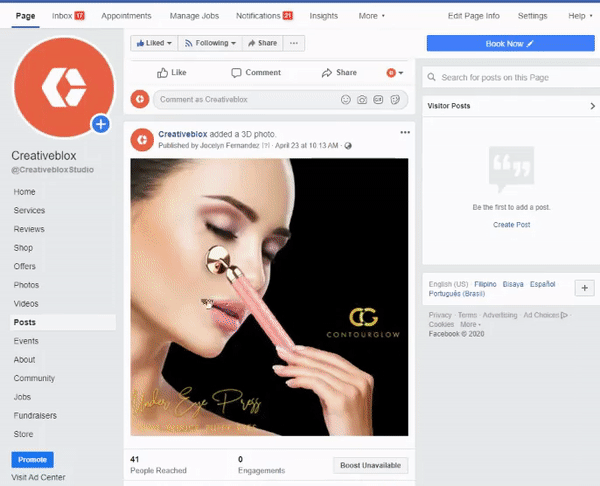Click the Create Post link

(511, 225)
